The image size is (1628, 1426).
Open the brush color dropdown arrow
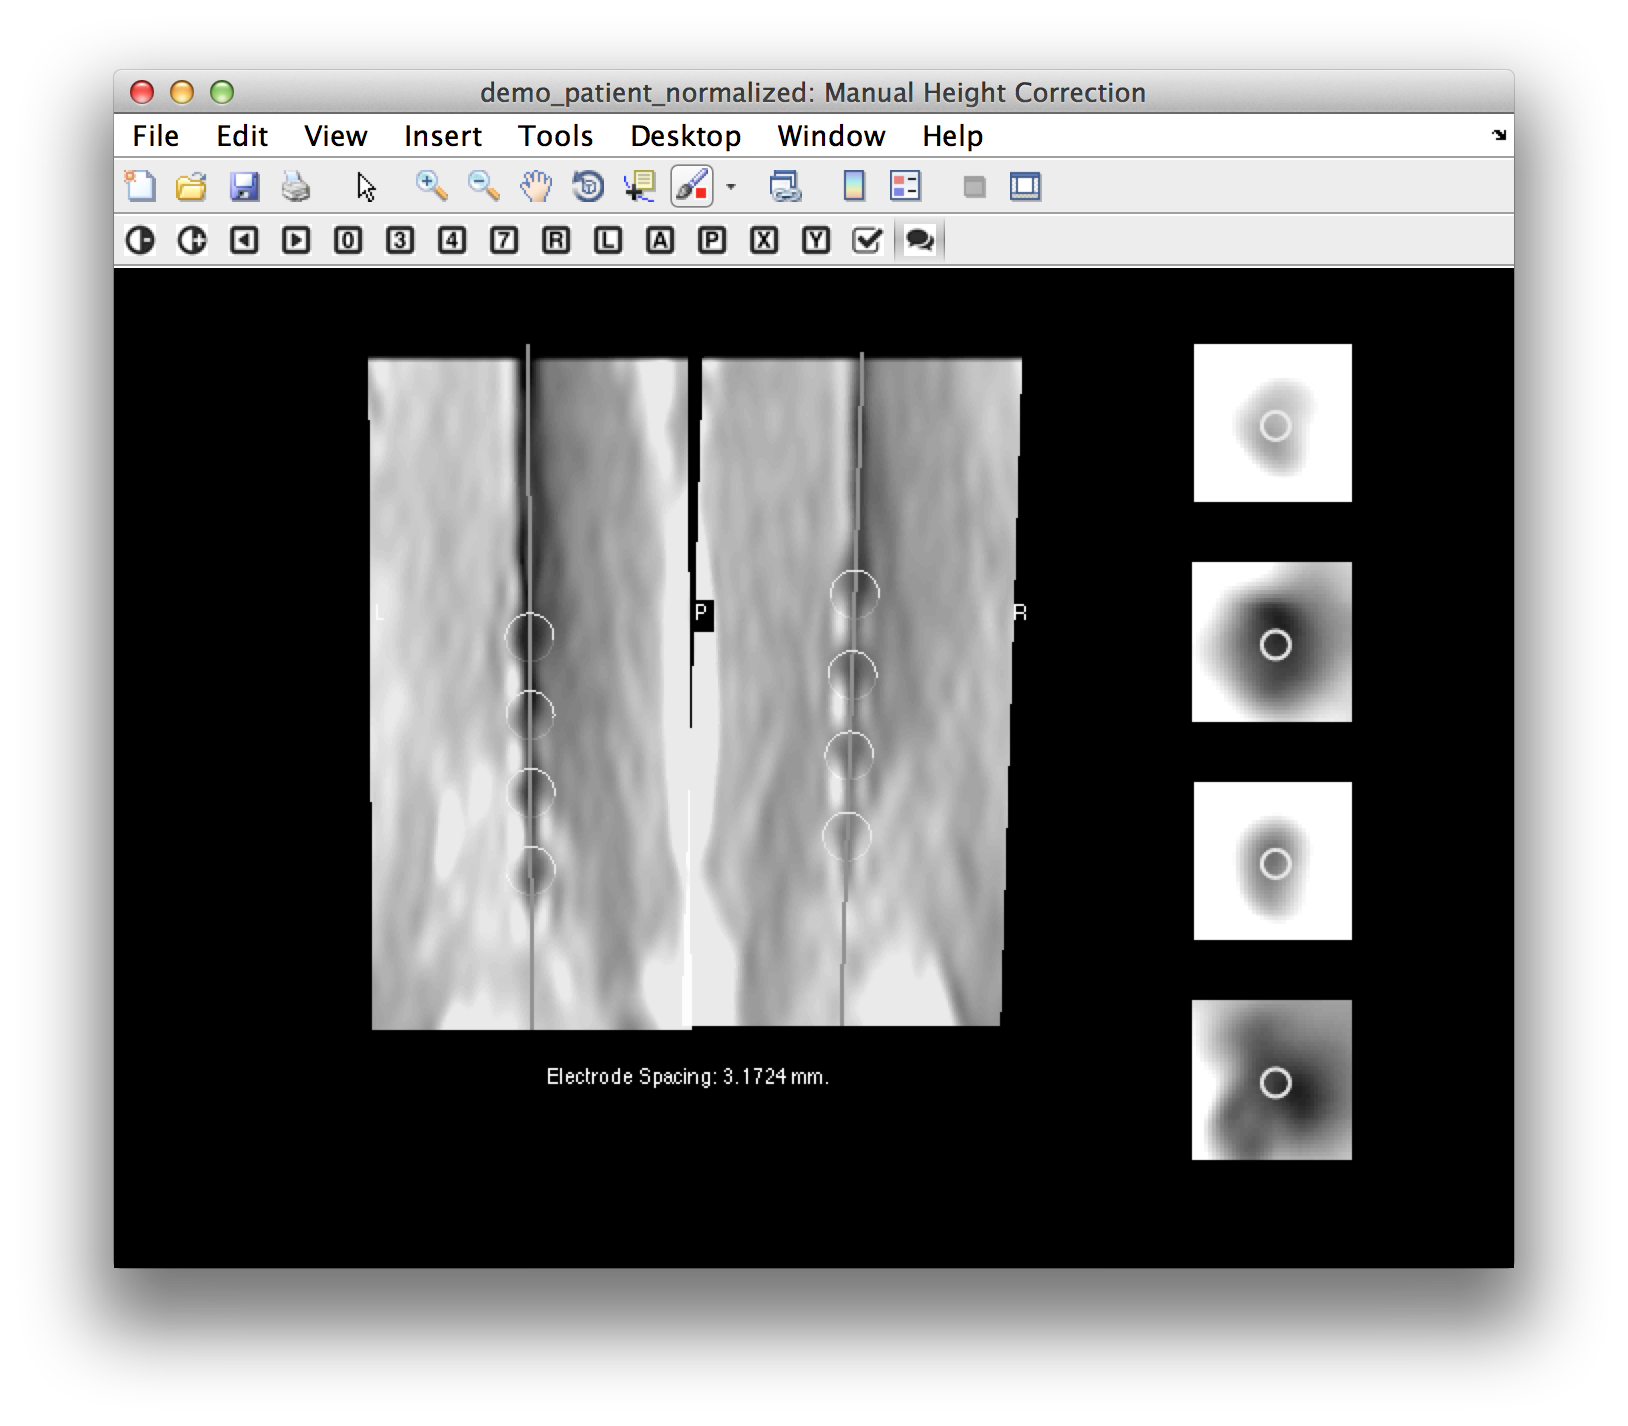click(x=731, y=188)
